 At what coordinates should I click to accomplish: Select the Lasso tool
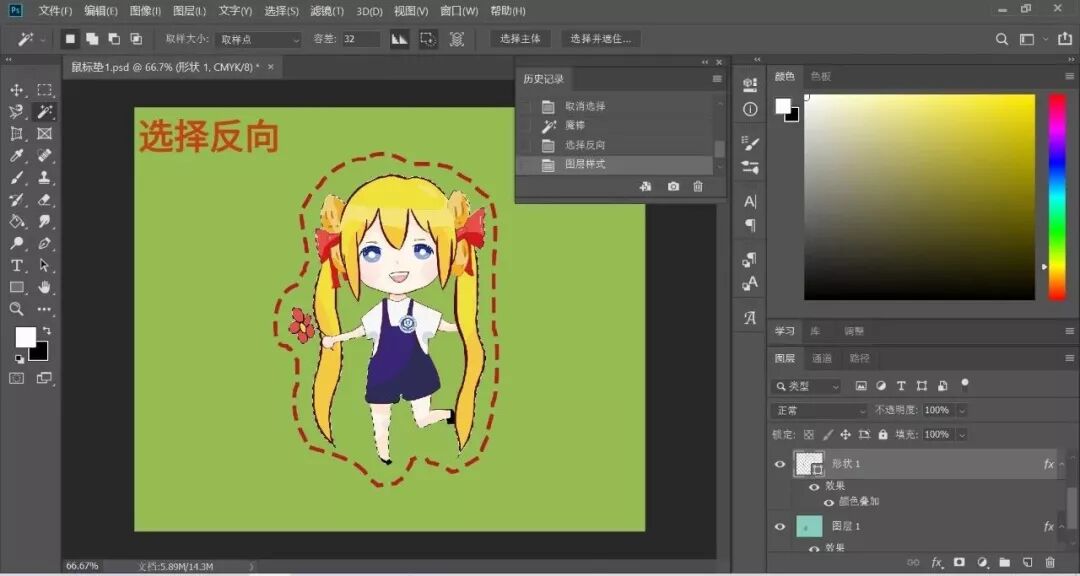(x=17, y=112)
